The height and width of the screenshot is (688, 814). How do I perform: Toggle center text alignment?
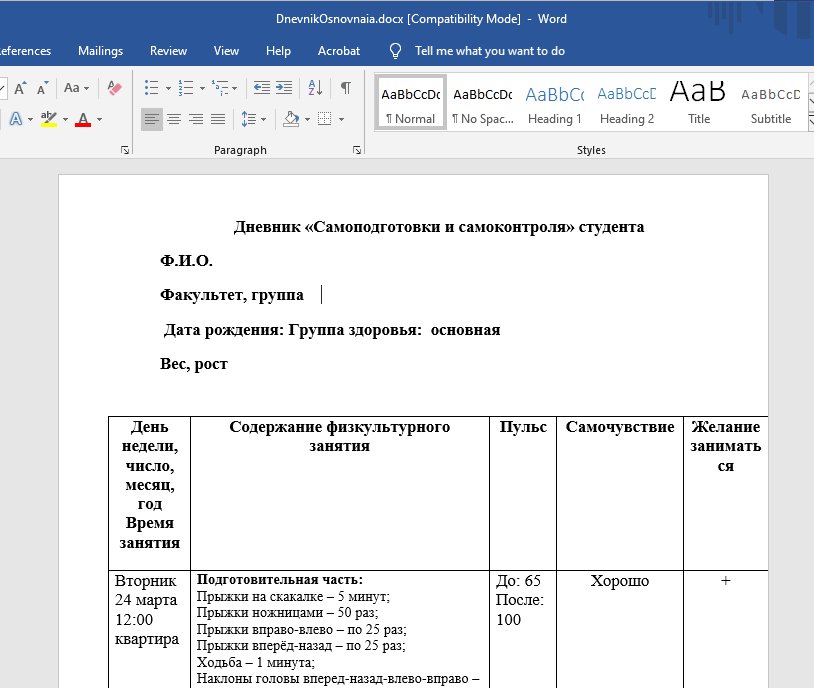coord(174,119)
